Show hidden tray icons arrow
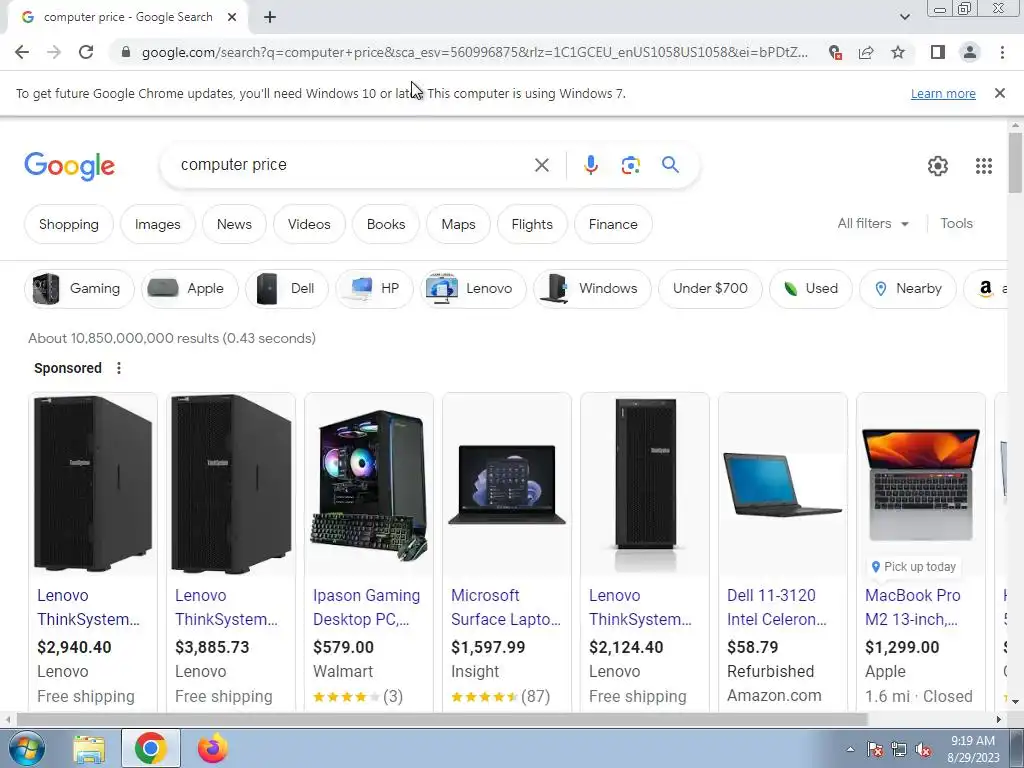Image resolution: width=1024 pixels, height=768 pixels. click(850, 749)
